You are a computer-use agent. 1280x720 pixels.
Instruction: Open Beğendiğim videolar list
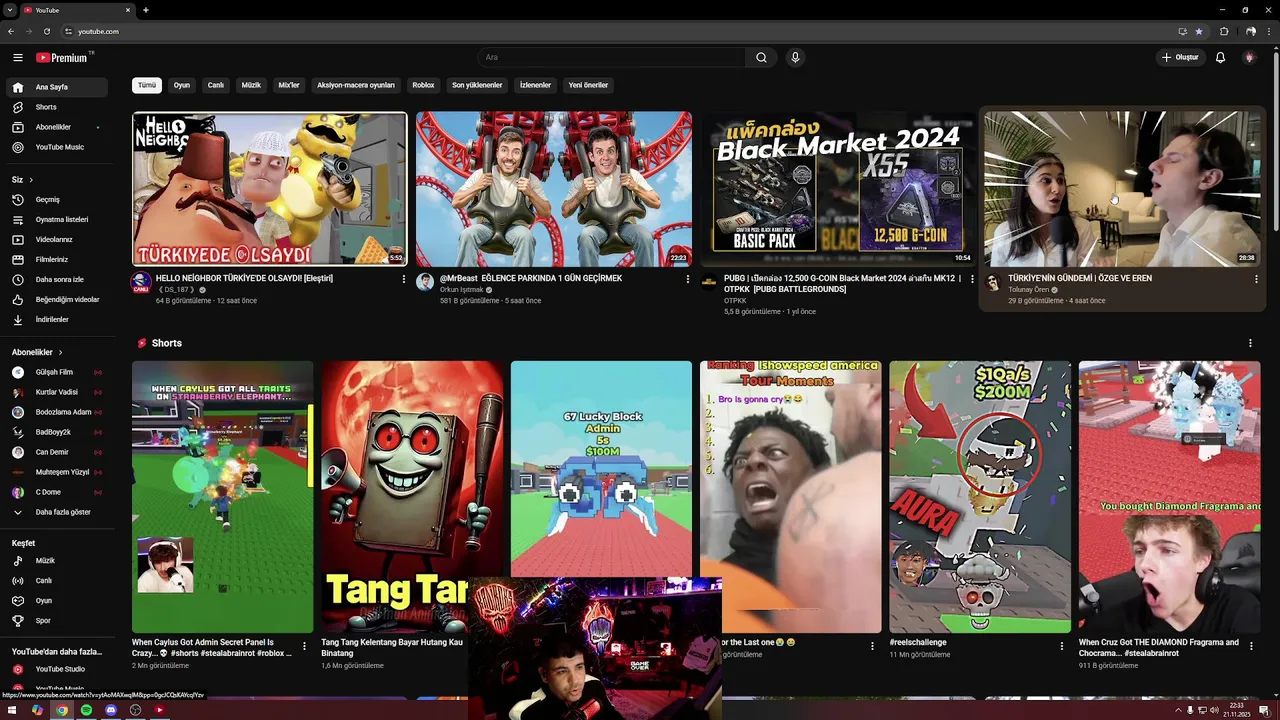(56, 300)
